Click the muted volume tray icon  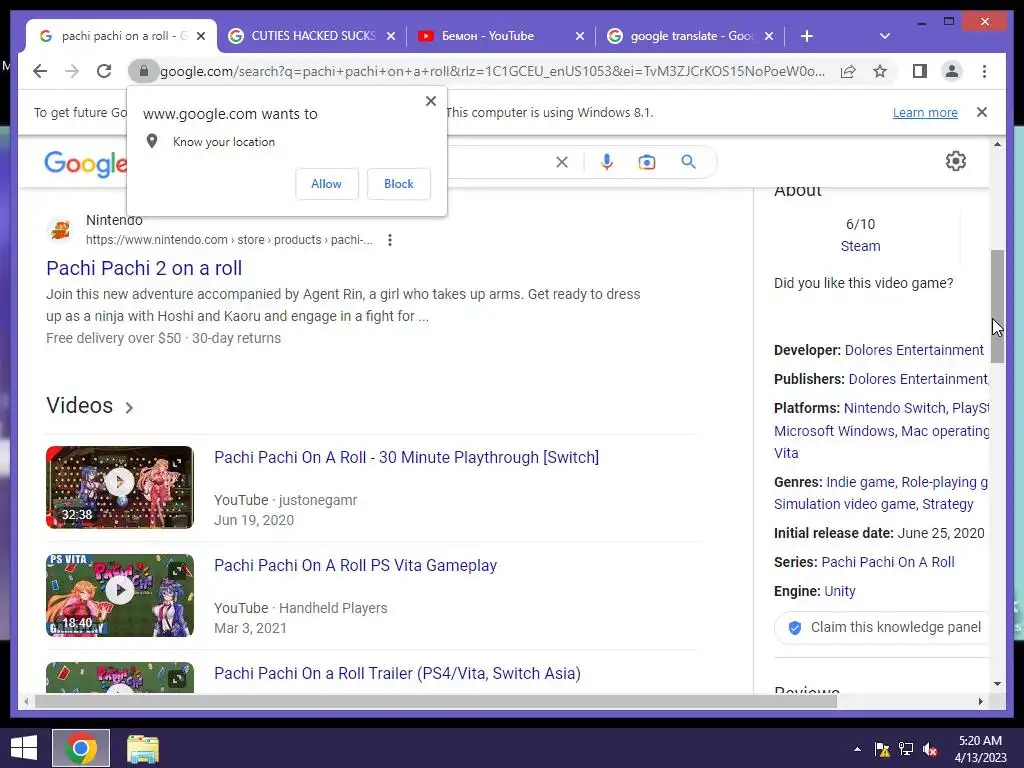(x=930, y=749)
